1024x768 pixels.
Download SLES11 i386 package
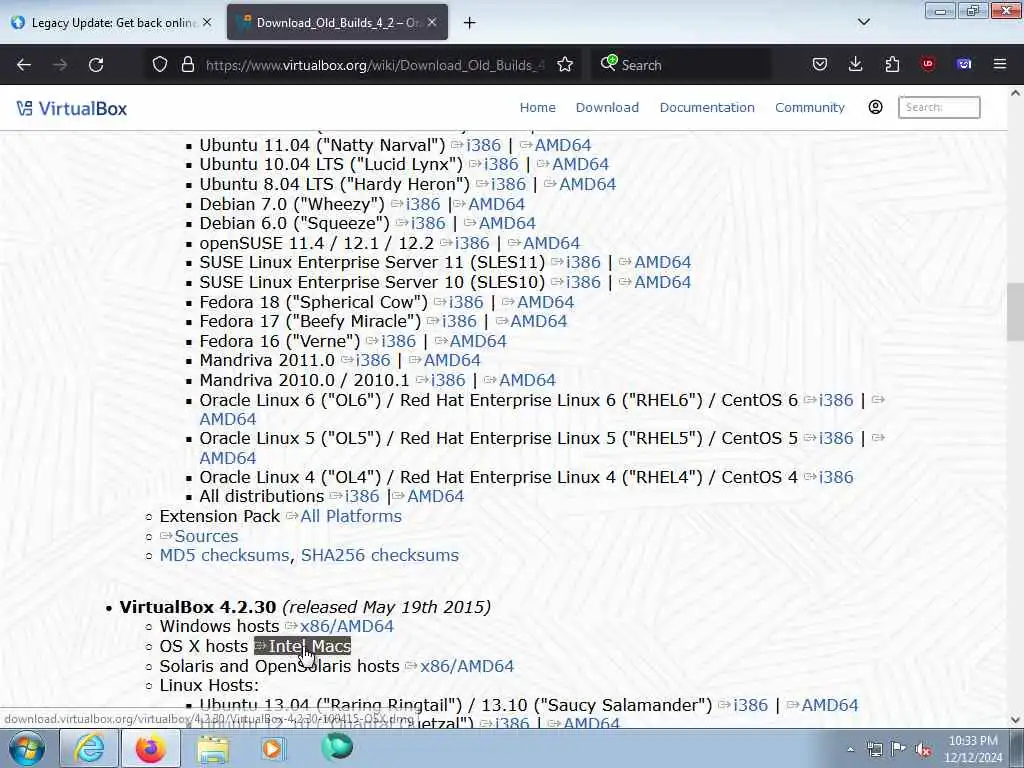(583, 262)
